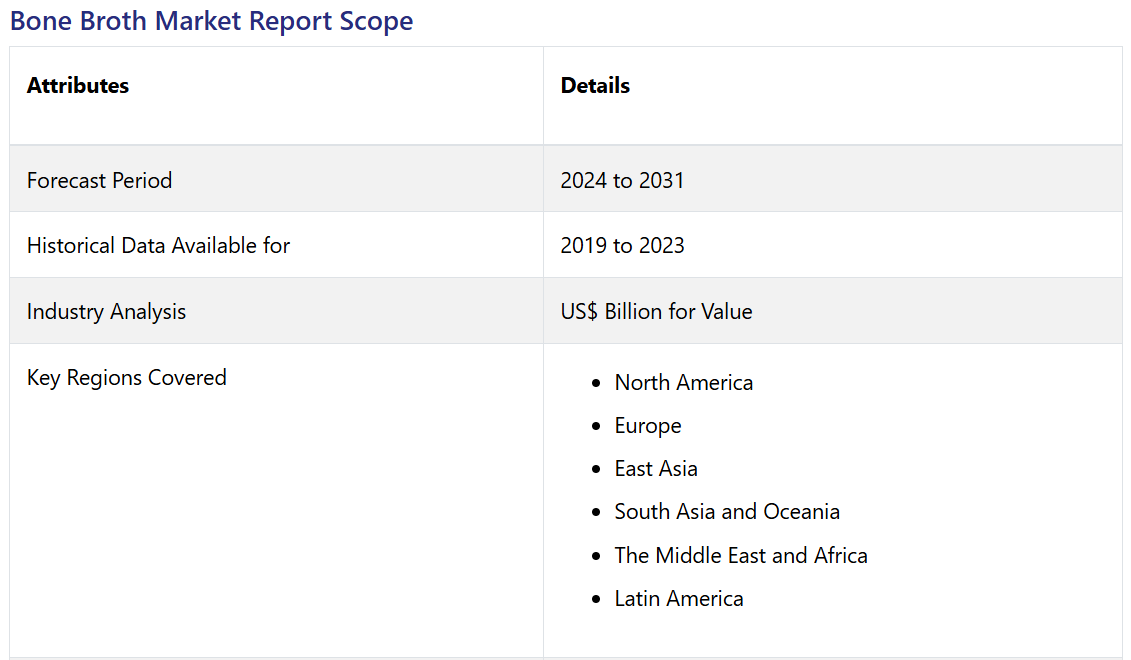Viewport: 1131px width, 660px height.
Task: Click Europe in the regions list
Action: (x=648, y=425)
